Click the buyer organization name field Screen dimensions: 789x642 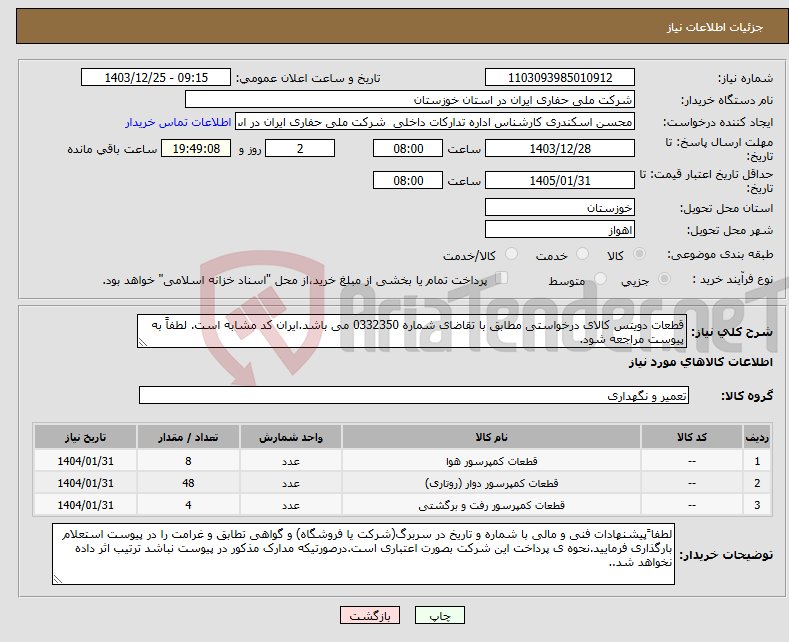(410, 100)
